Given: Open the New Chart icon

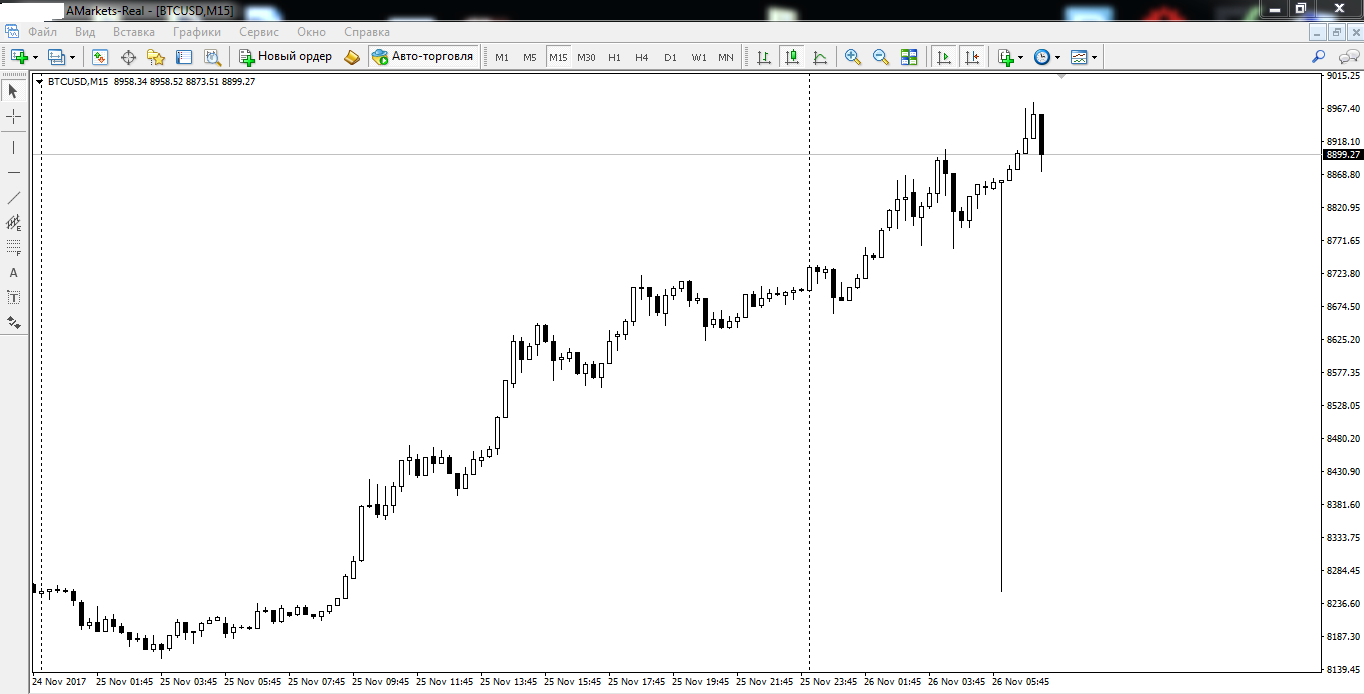Looking at the screenshot, I should tap(20, 57).
